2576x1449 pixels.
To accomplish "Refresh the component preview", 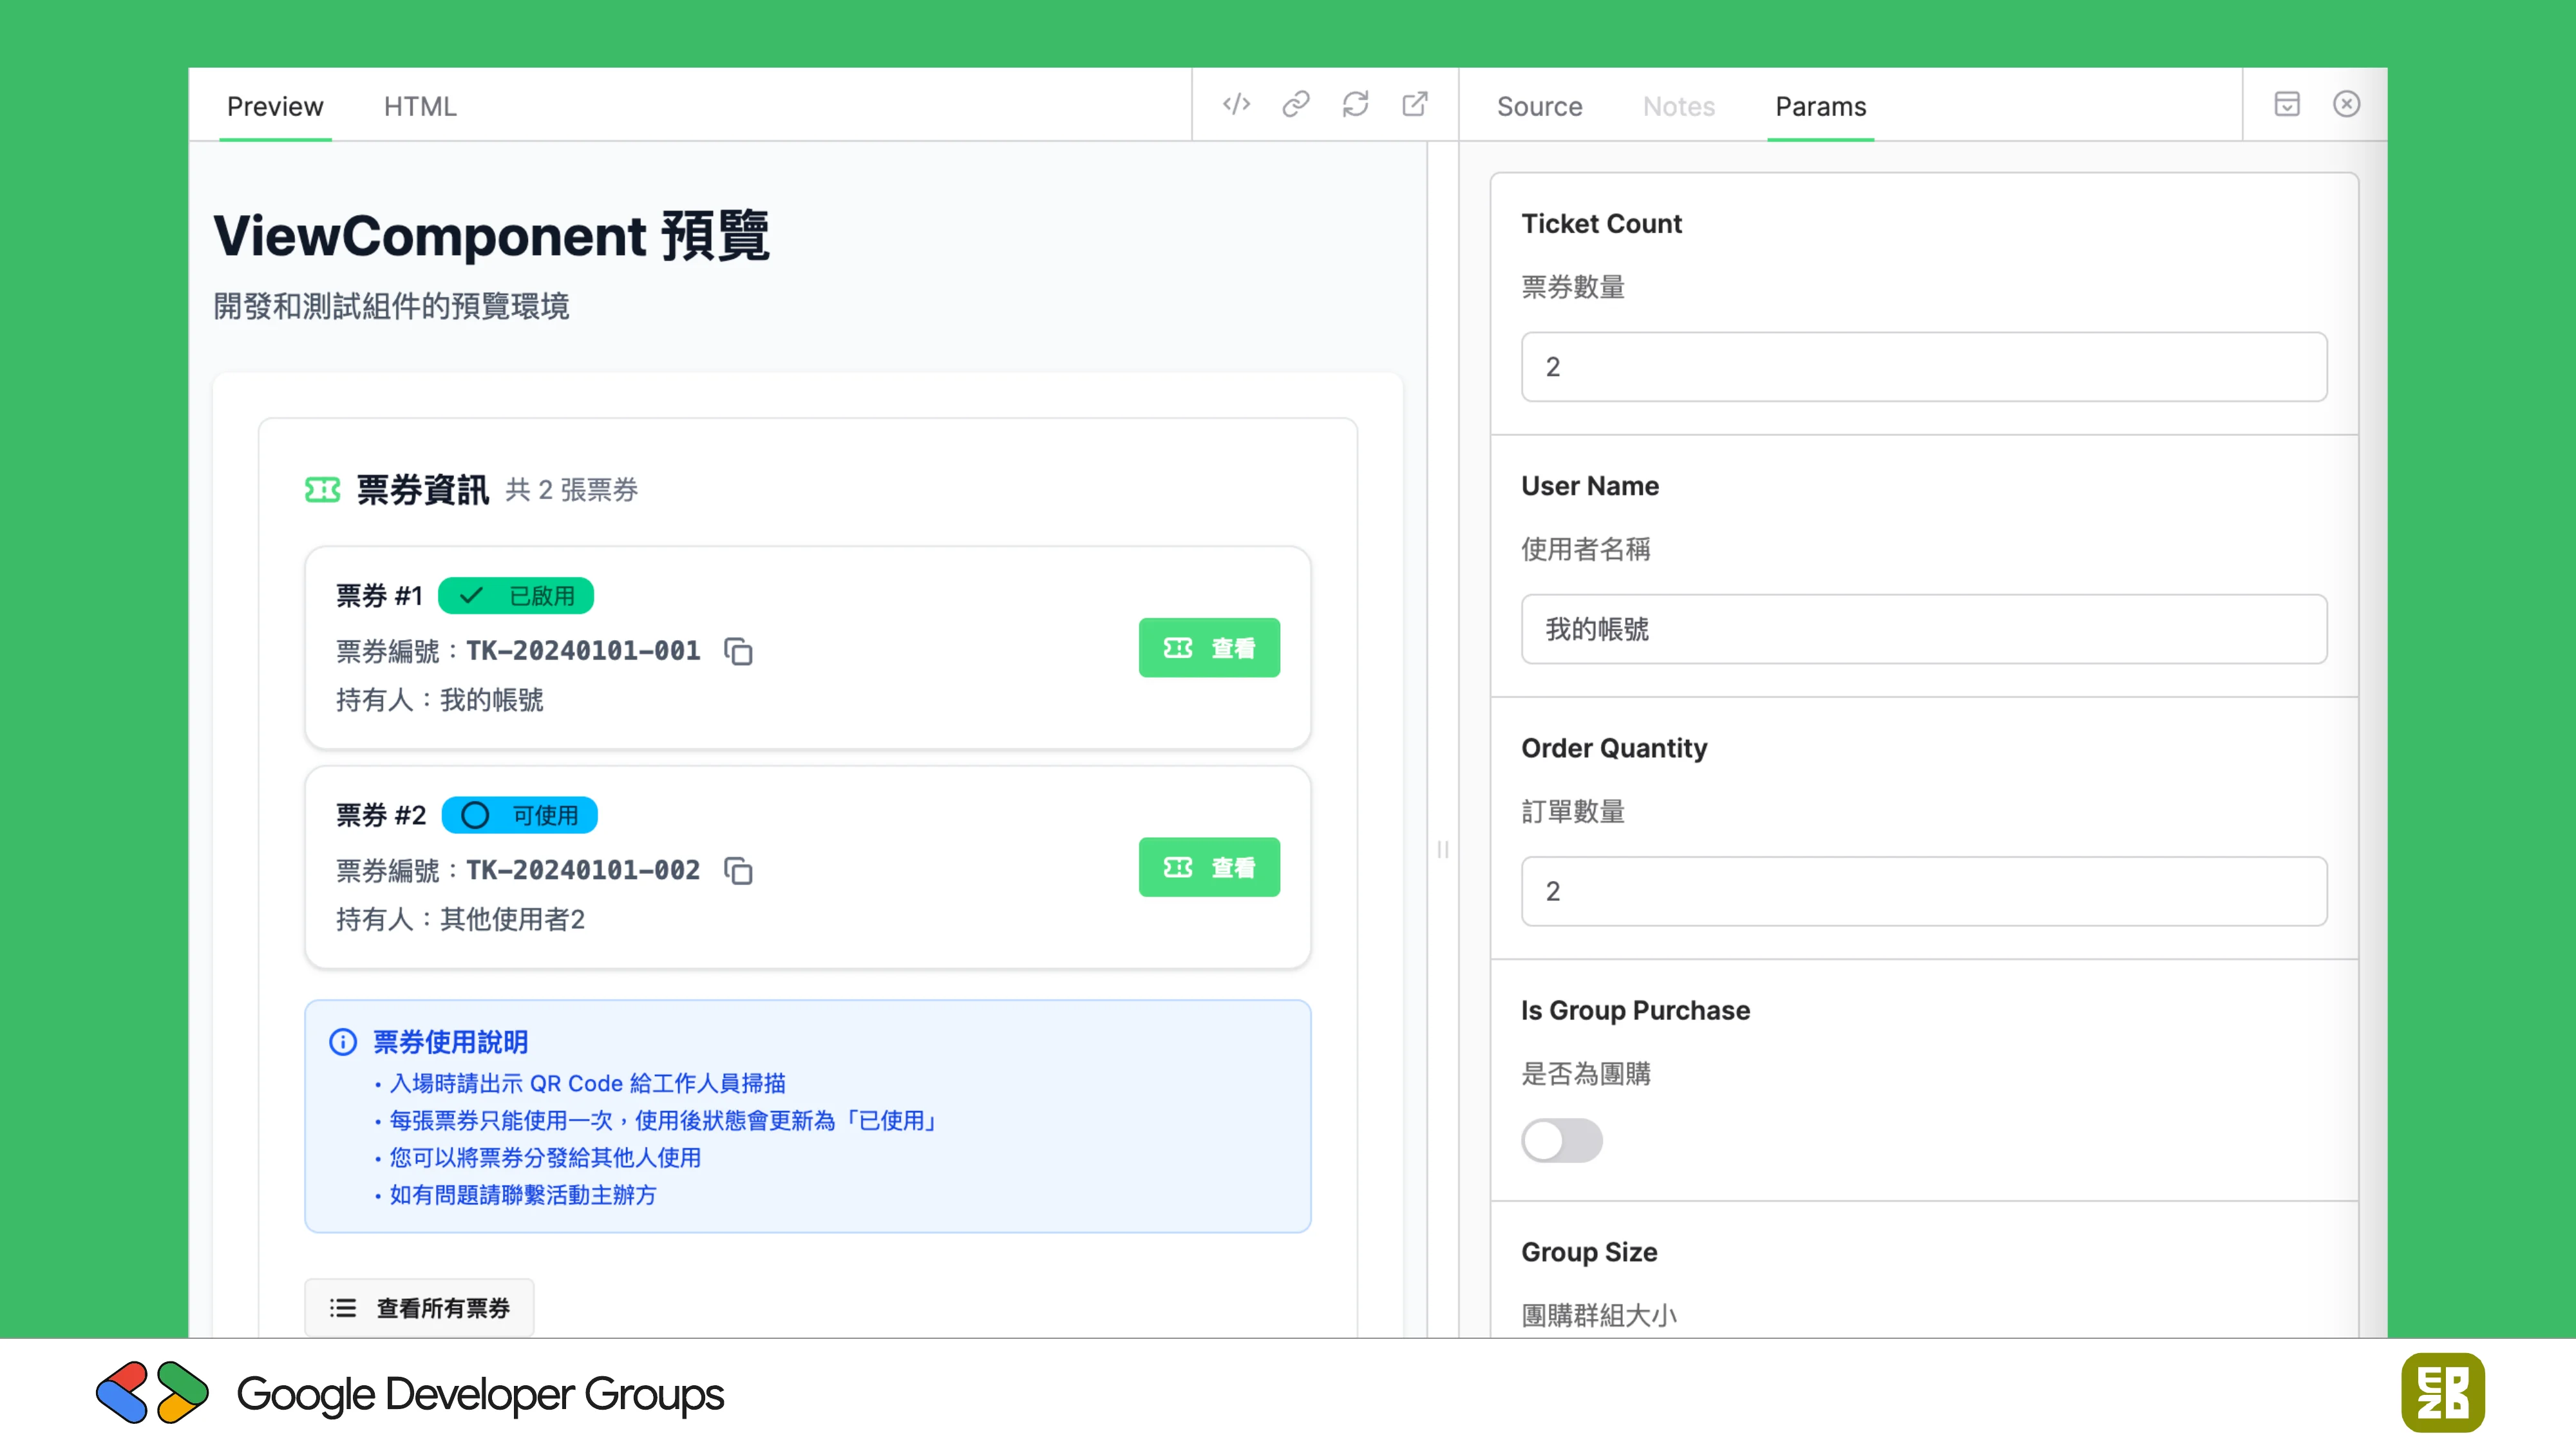I will coord(1355,105).
